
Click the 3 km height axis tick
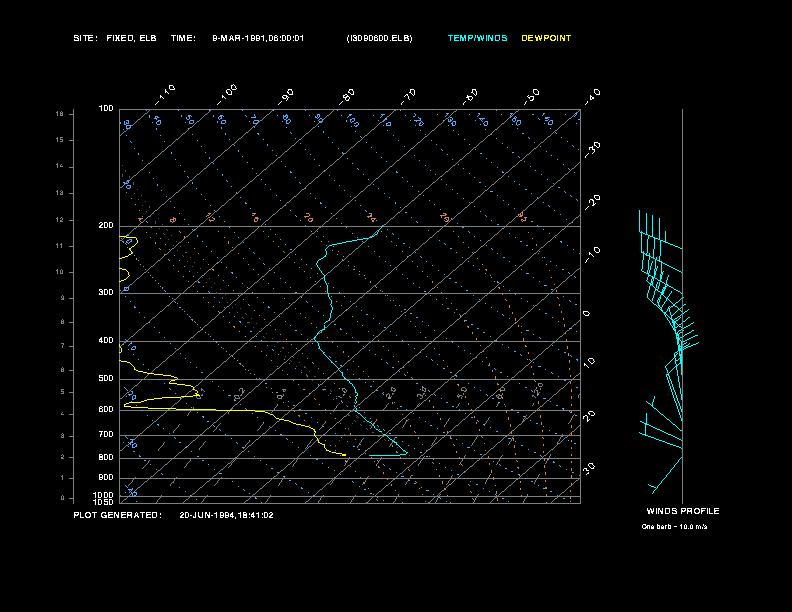point(63,436)
